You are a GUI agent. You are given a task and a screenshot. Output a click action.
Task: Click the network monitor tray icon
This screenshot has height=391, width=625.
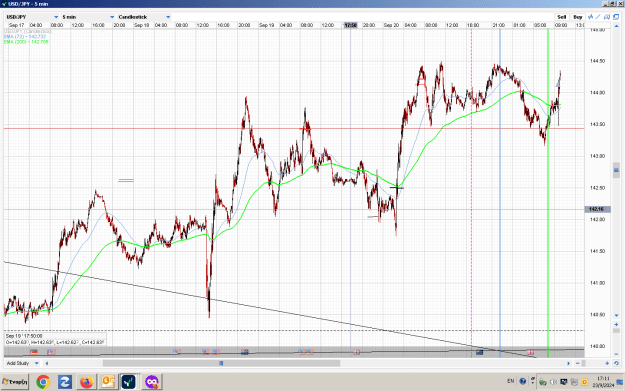coord(564,382)
